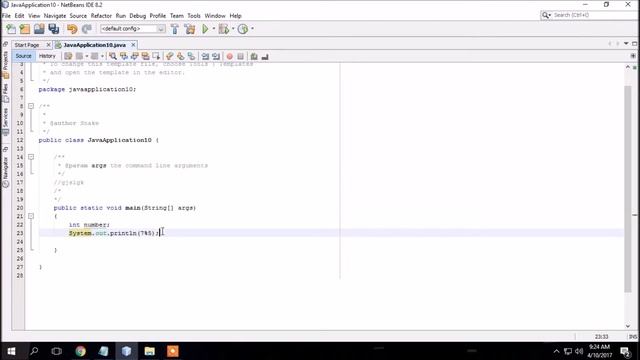Screen dimensions: 640x360
Task: Click the Uncomment editor toolbar icon
Action: (265, 56)
